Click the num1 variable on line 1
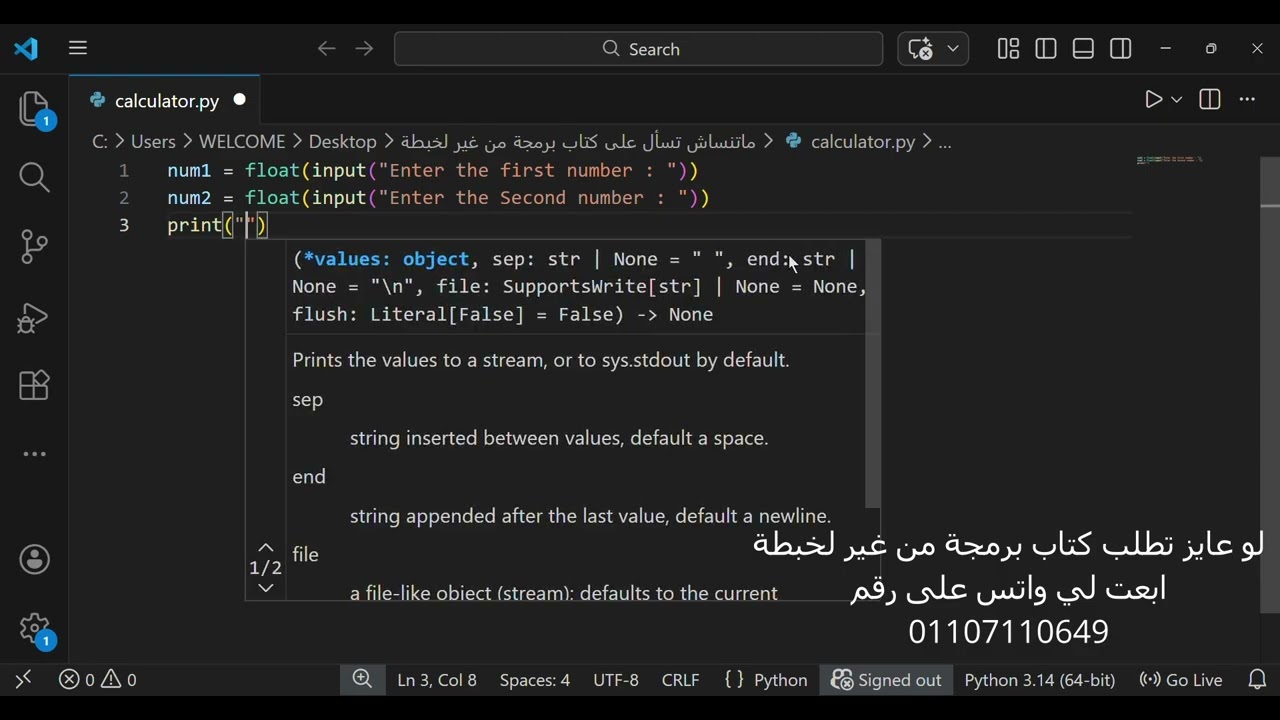 click(x=189, y=171)
